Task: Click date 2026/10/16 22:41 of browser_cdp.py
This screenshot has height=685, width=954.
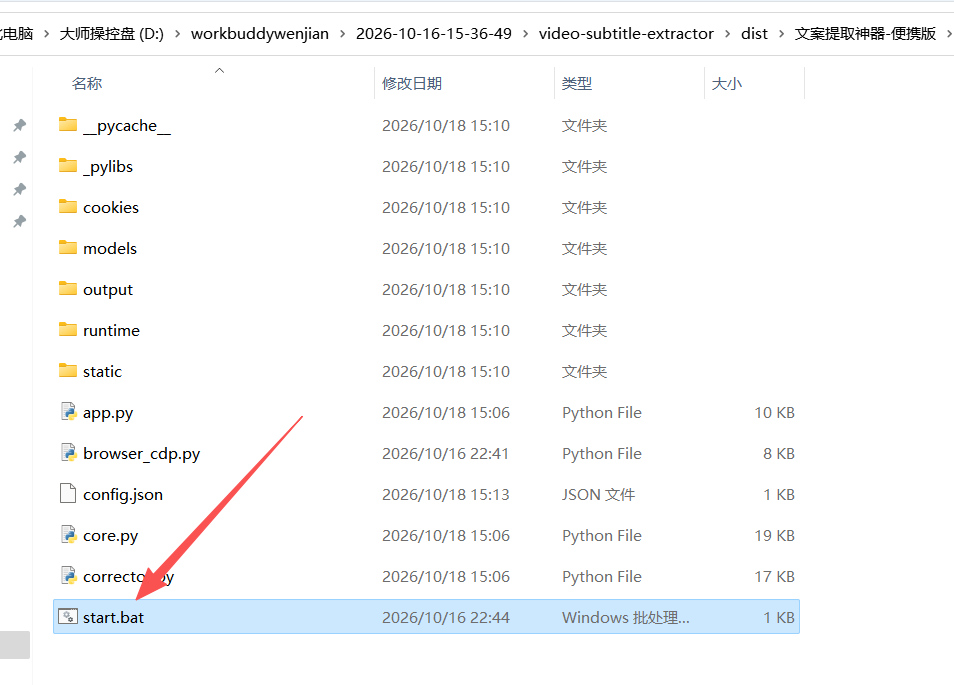Action: [445, 454]
